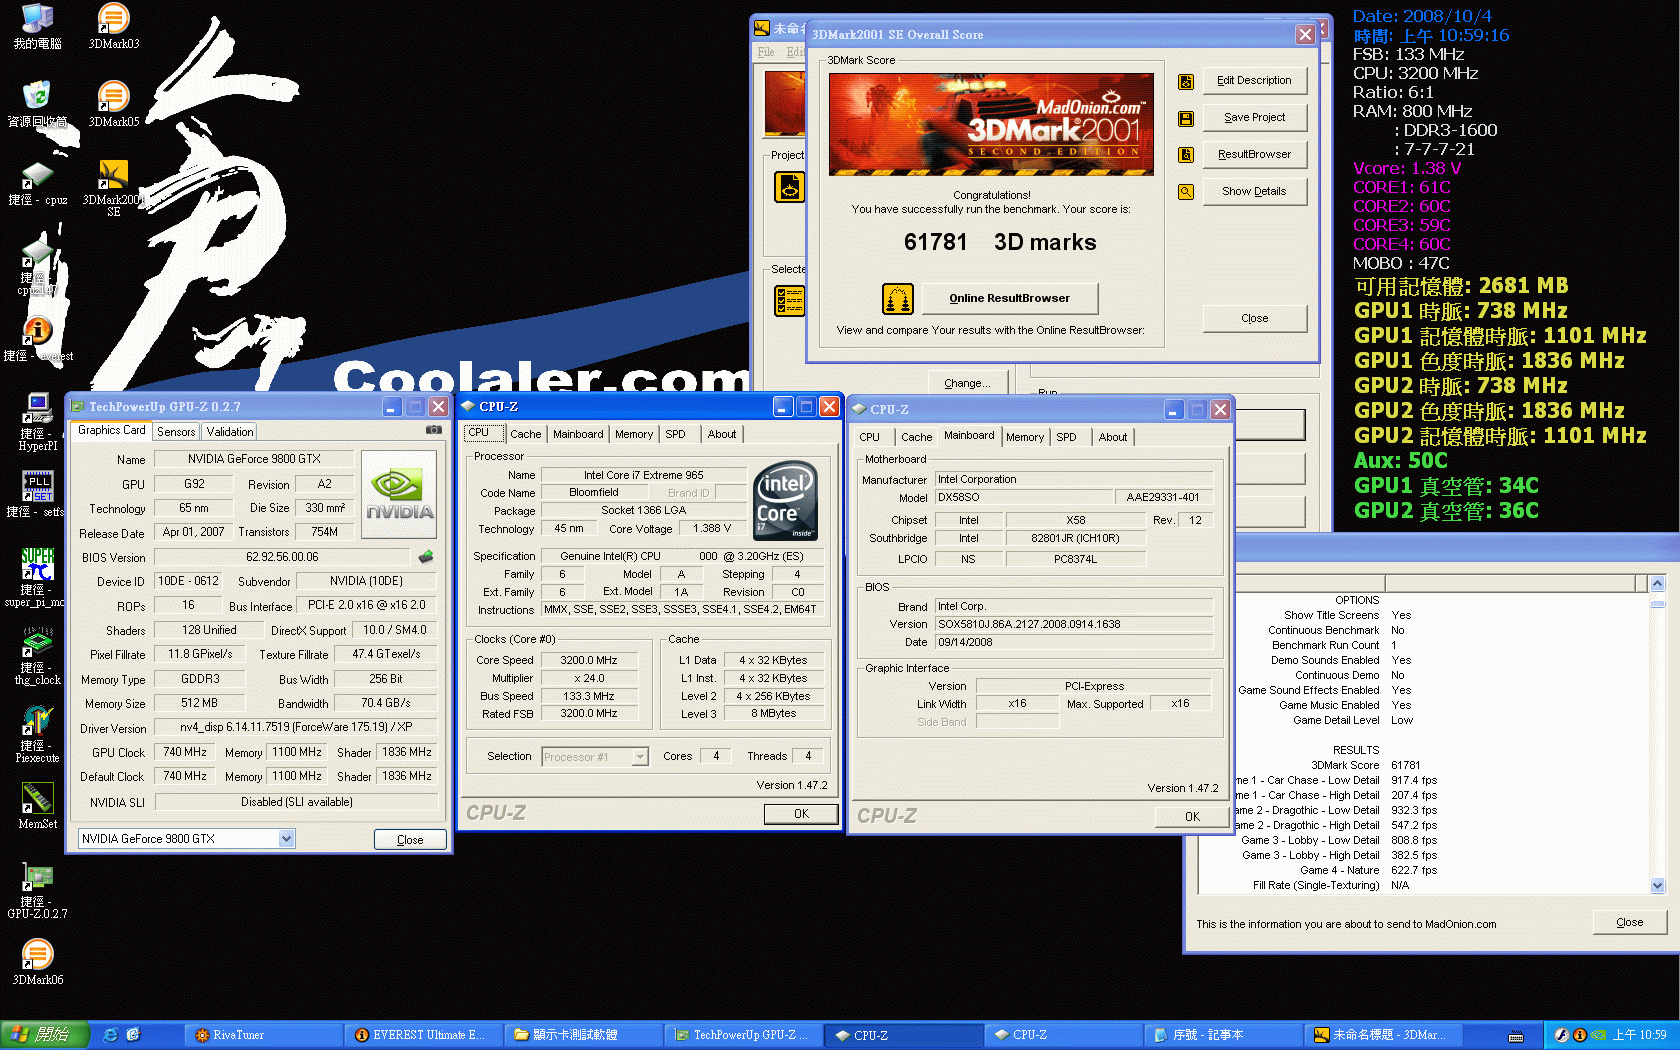The image size is (1680, 1050).
Task: Launch the GPU-Z 0.2.7 desktop shortcut
Action: pyautogui.click(x=37, y=890)
